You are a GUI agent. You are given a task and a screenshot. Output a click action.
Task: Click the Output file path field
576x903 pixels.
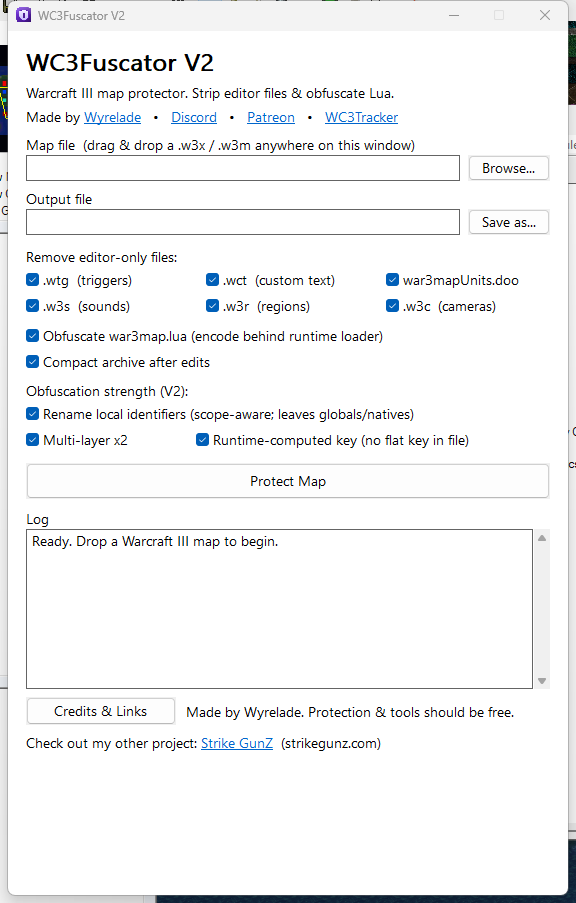tap(243, 222)
